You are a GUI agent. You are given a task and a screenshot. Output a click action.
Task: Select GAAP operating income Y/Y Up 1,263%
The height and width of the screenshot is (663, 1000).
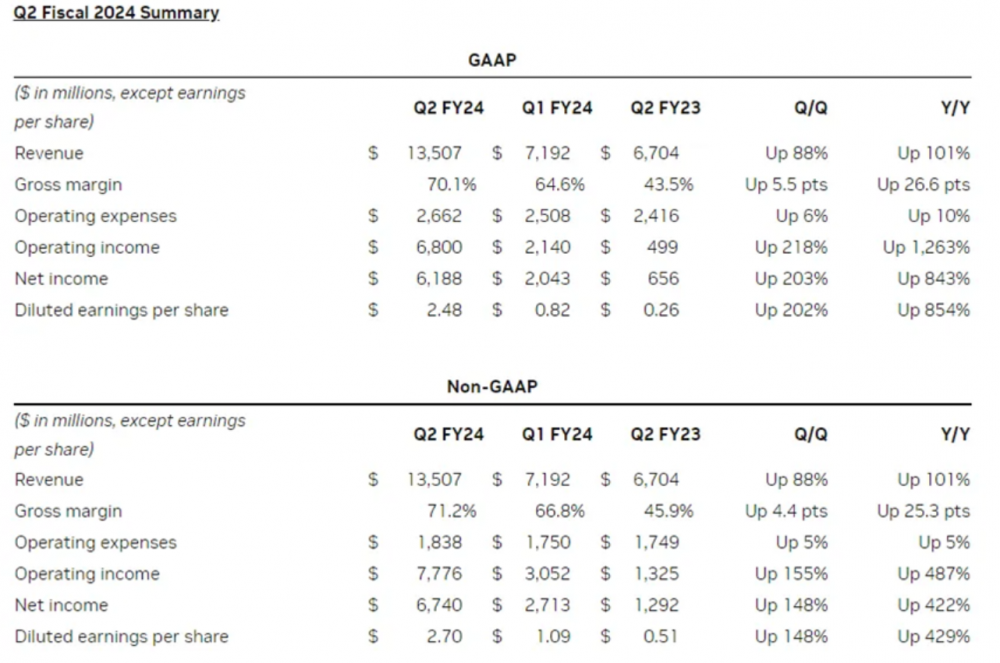click(926, 247)
